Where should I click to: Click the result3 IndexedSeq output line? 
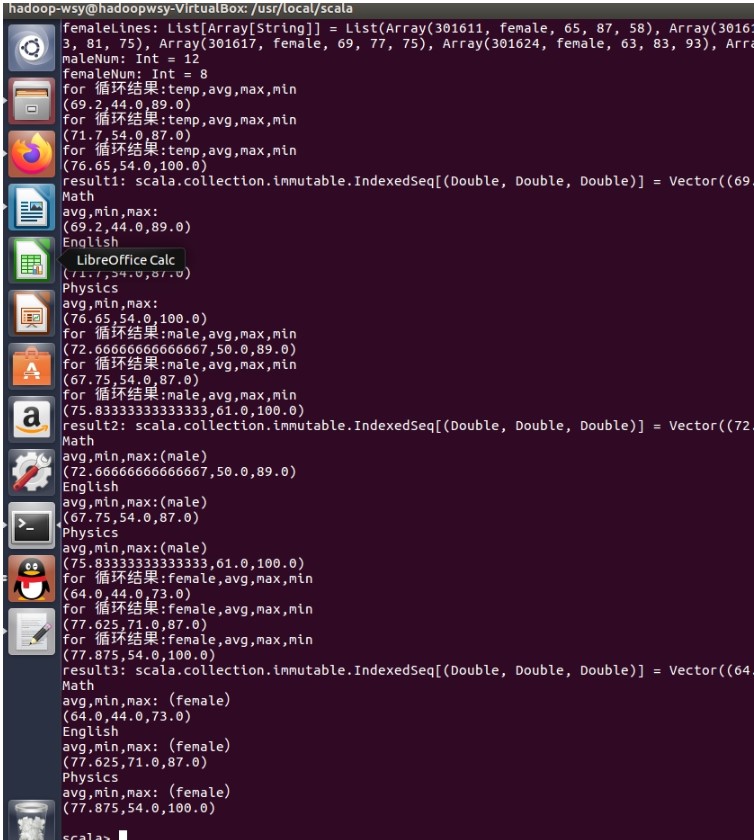407,671
